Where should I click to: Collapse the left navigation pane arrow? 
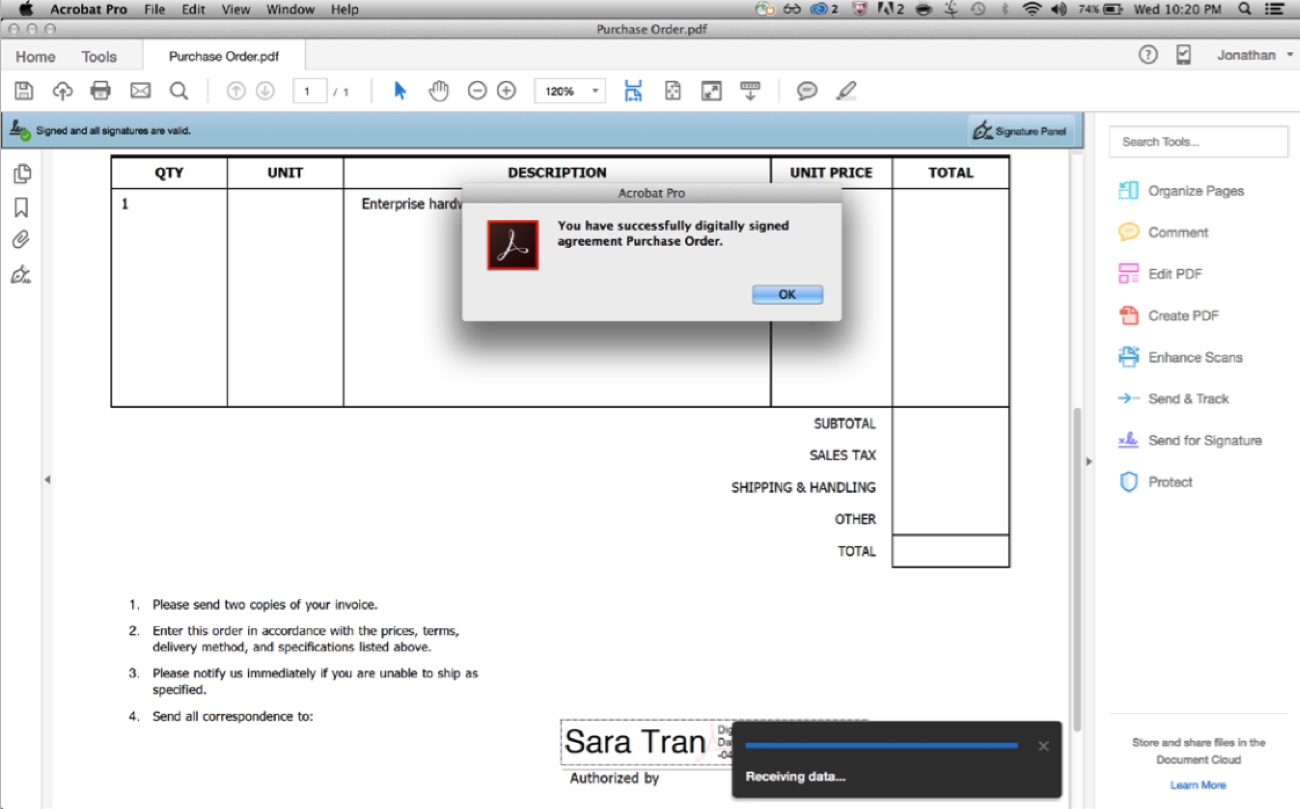[47, 480]
